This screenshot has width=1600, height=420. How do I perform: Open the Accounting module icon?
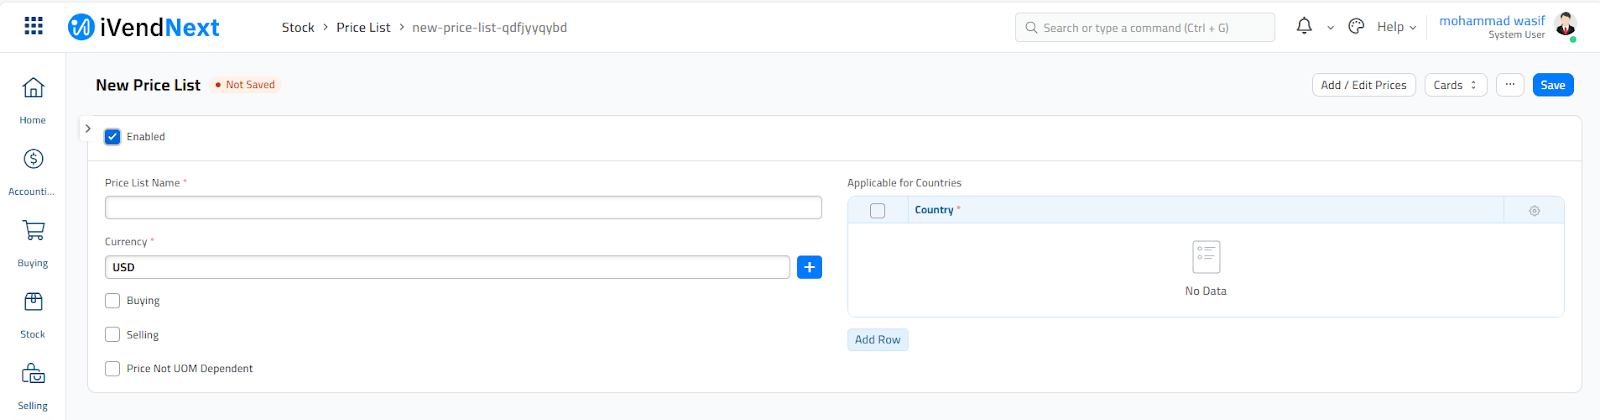(33, 159)
